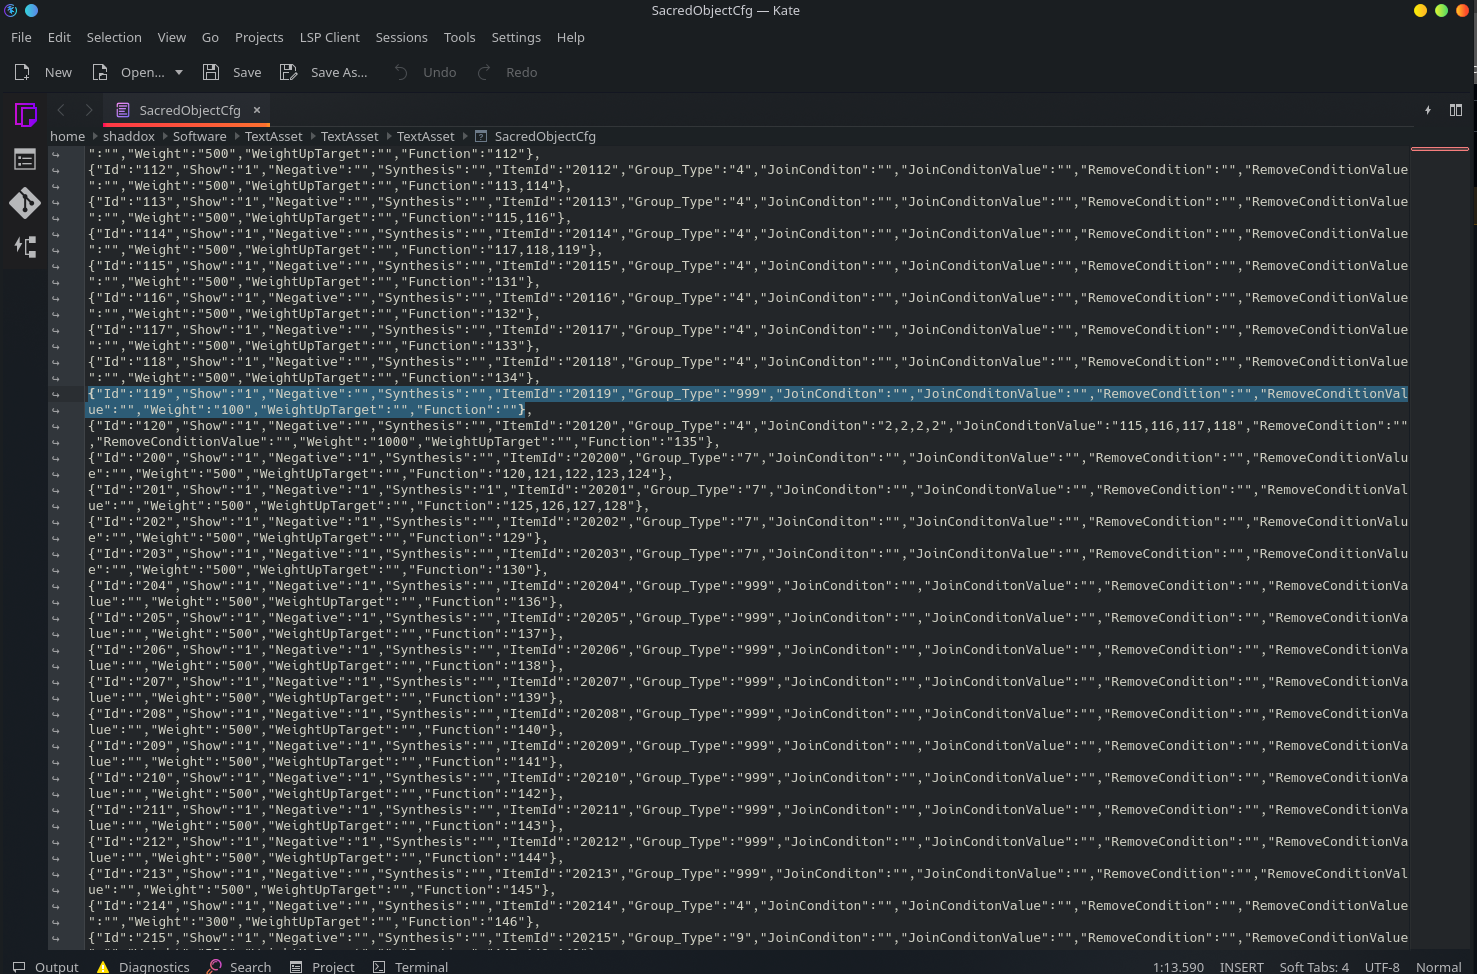The height and width of the screenshot is (974, 1477).
Task: Close the SacredObjectCfg tab
Action: coord(257,110)
